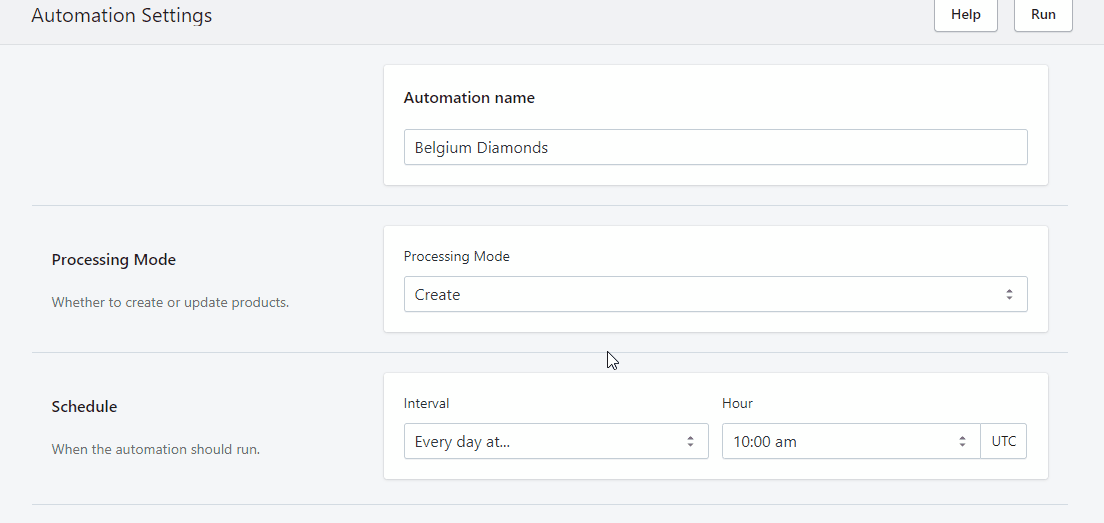This screenshot has width=1104, height=523.
Task: Edit the Automation name field
Action: point(715,147)
